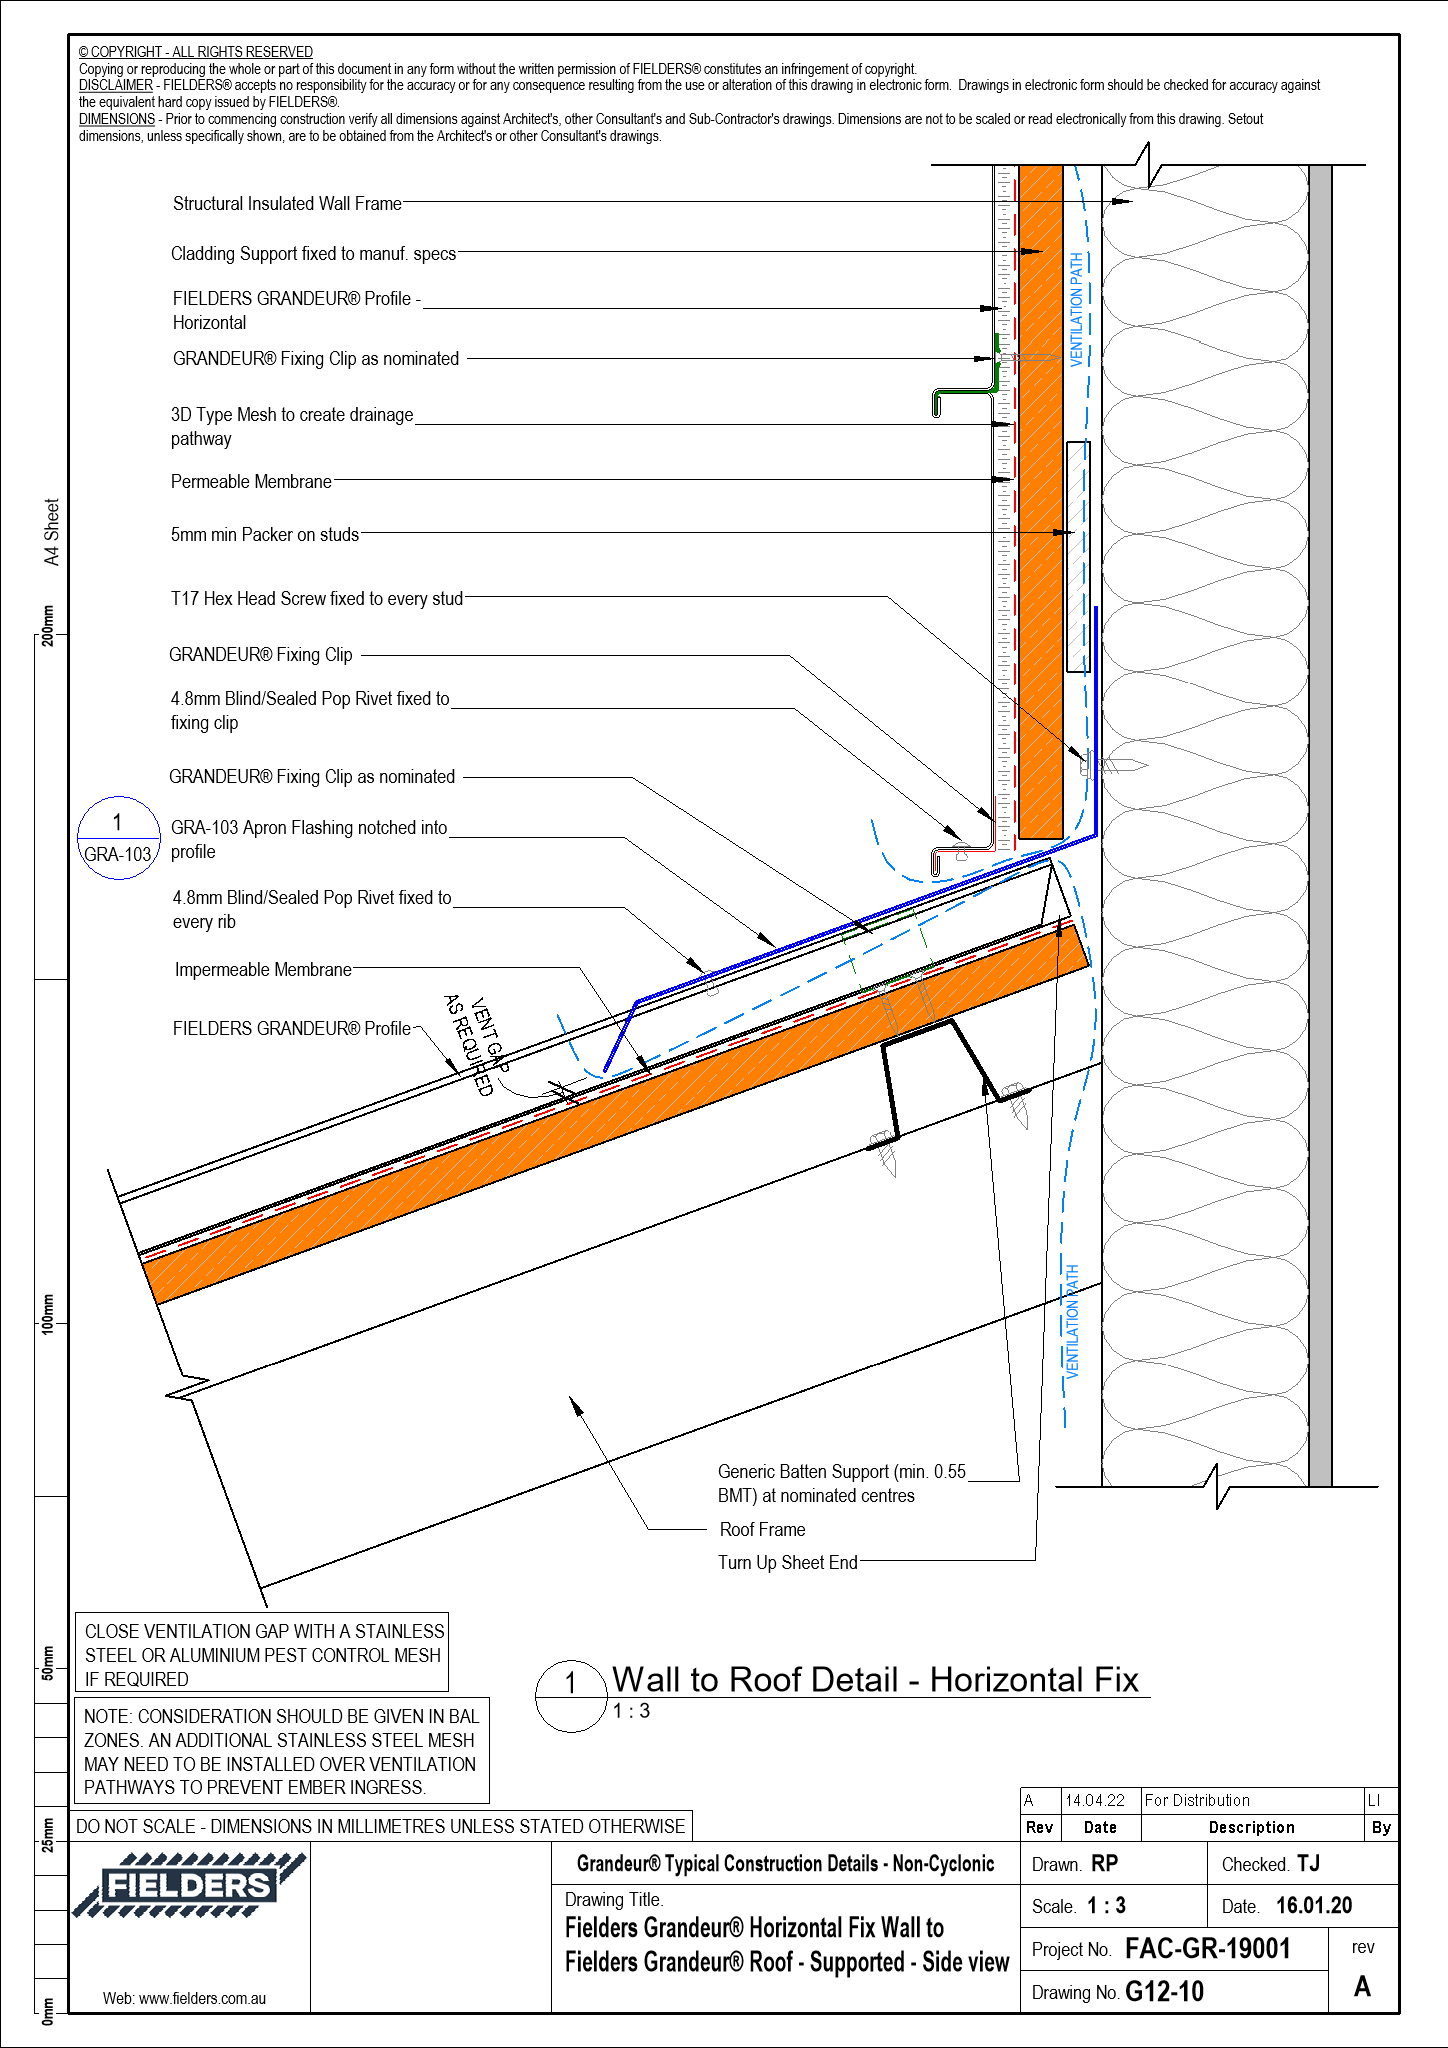1448x2048 pixels.
Task: Click the 'Generic Batten Support (min. 0.55 BMT)' label
Action: click(842, 1483)
